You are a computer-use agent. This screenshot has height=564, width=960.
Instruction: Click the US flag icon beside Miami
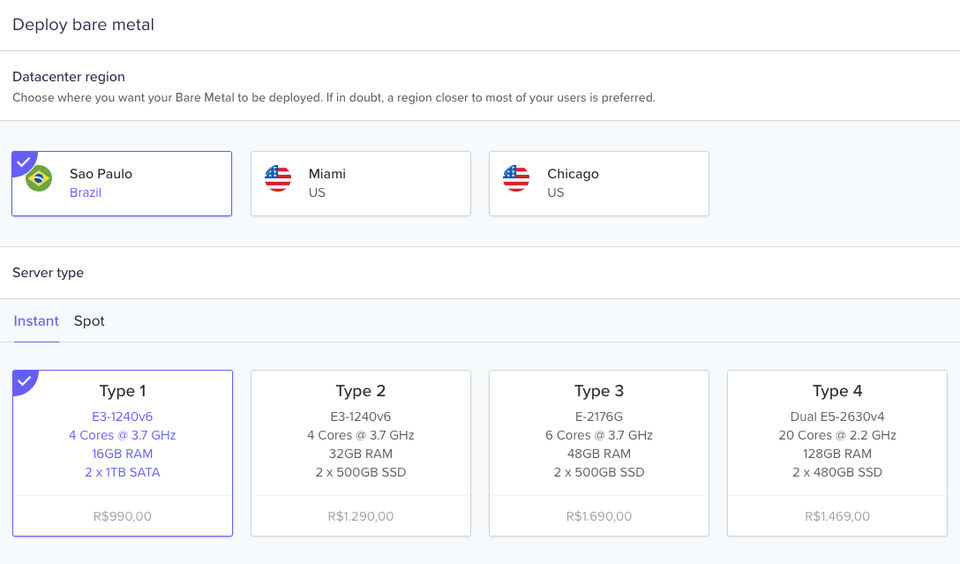click(x=278, y=178)
